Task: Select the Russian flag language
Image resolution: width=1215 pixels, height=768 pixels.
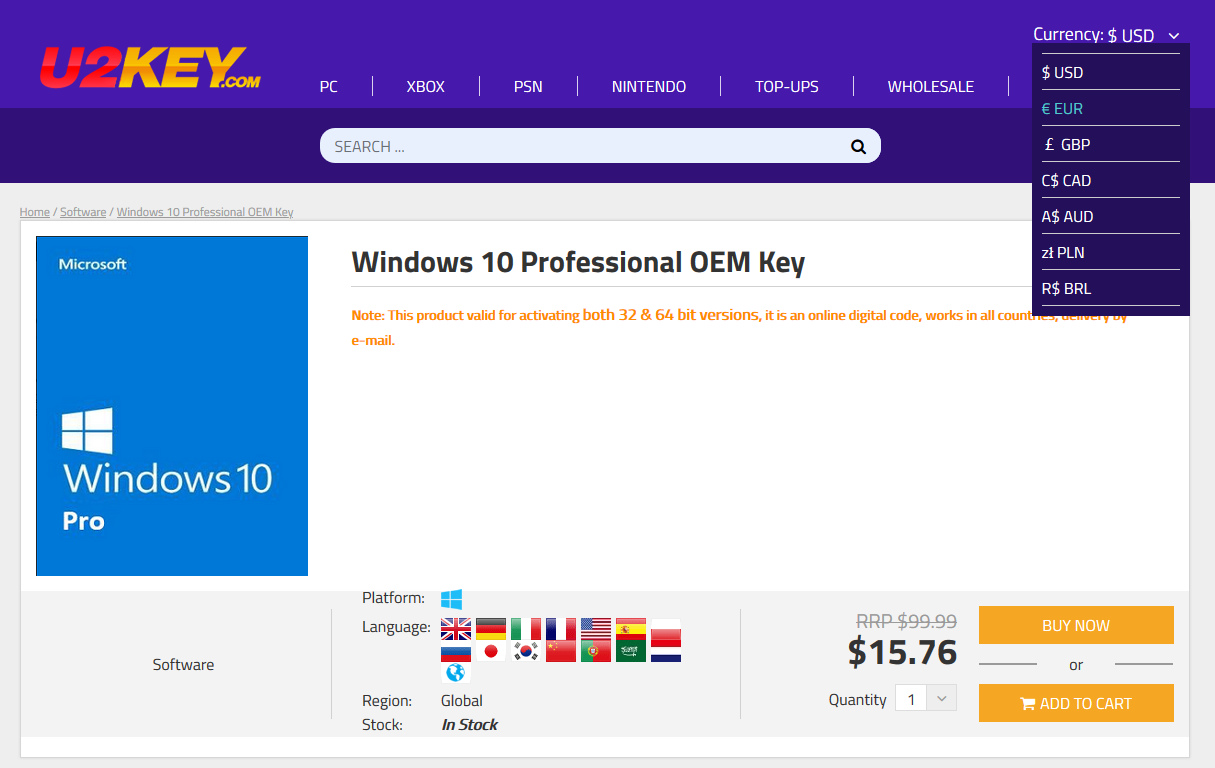Action: click(456, 651)
